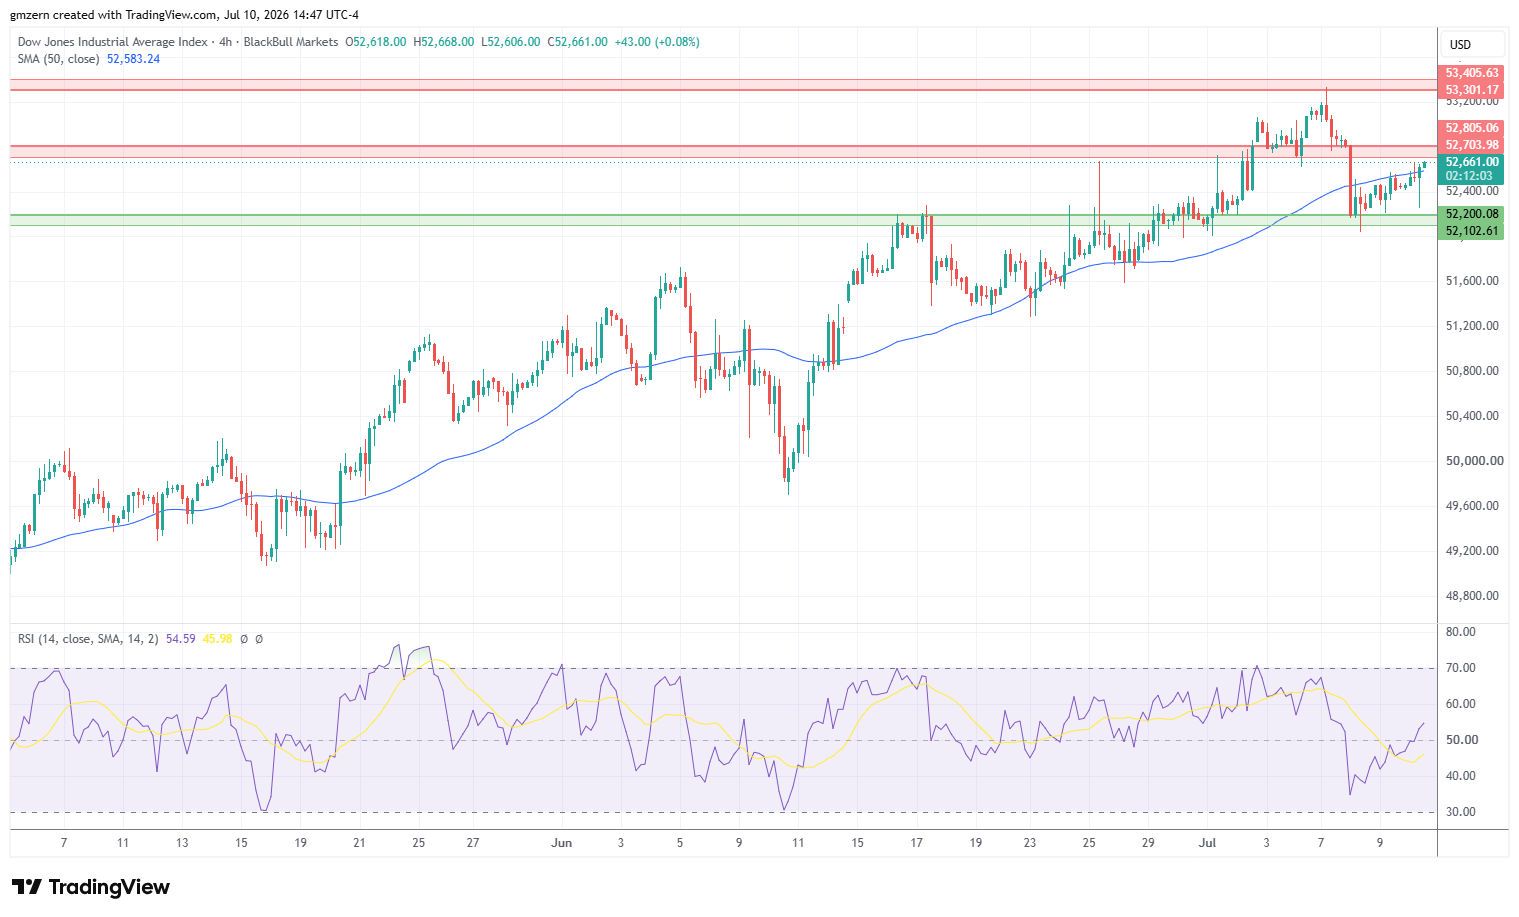The image size is (1519, 917).
Task: Select the 52,703.98 price label
Action: click(1472, 145)
